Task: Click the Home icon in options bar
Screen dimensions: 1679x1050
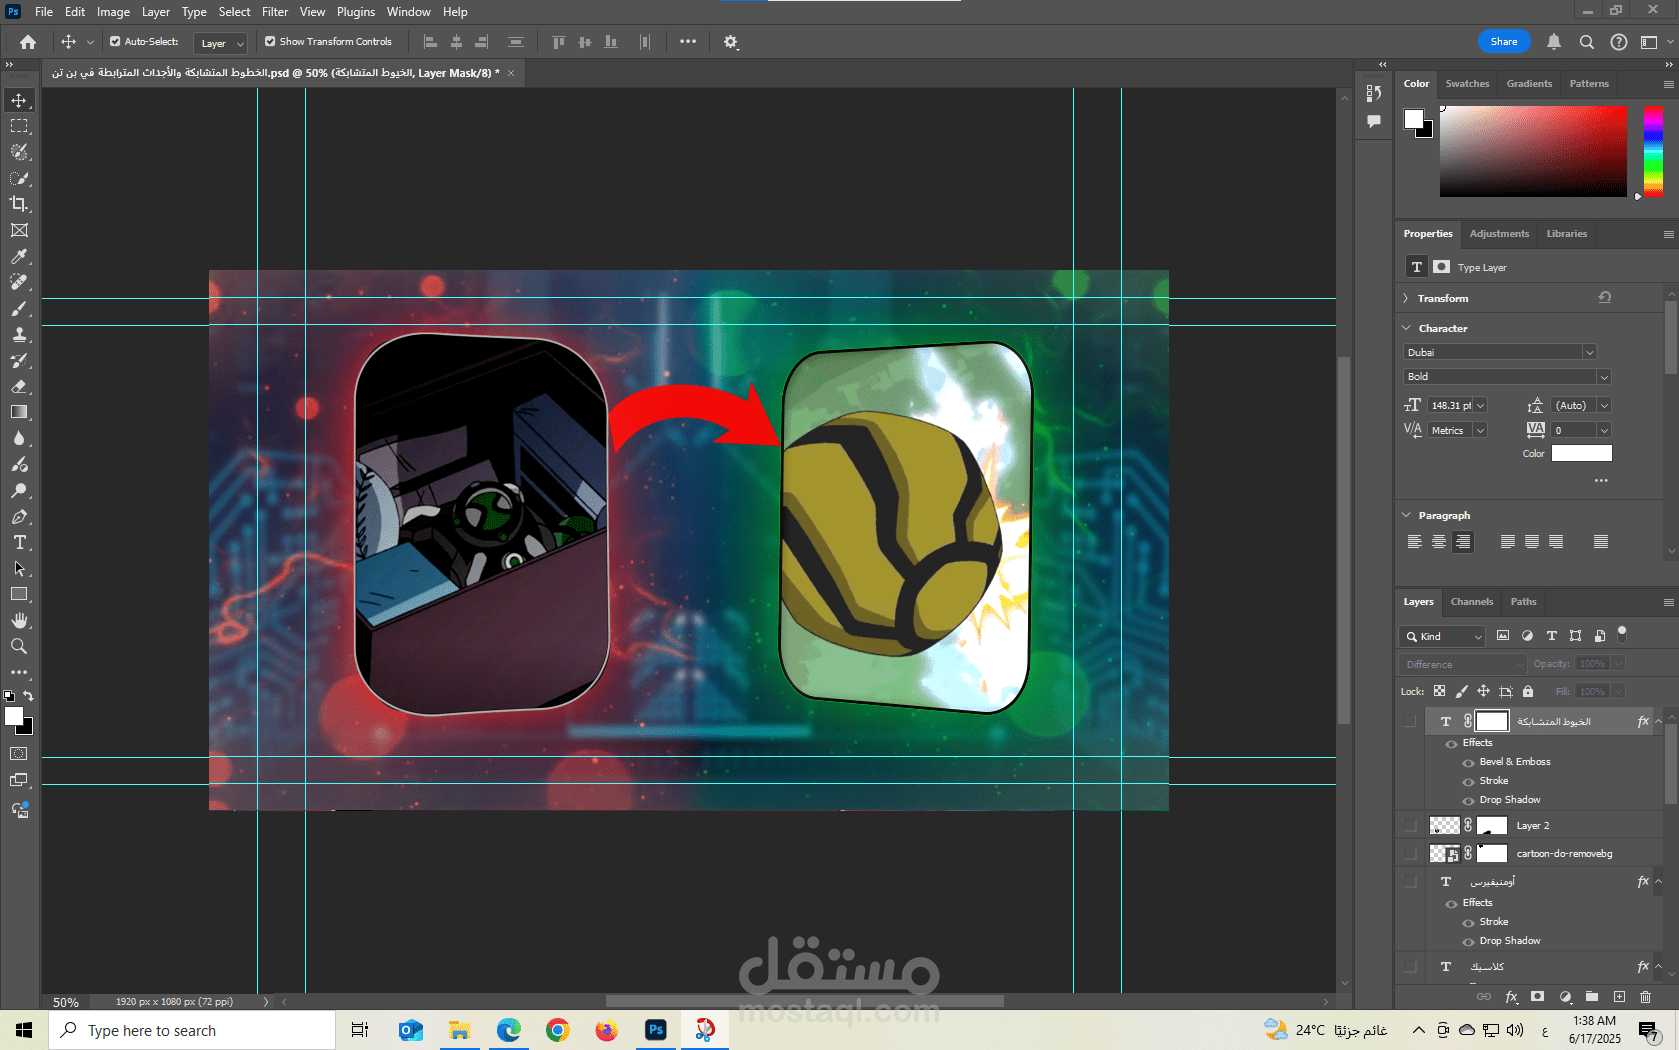Action: 28,42
